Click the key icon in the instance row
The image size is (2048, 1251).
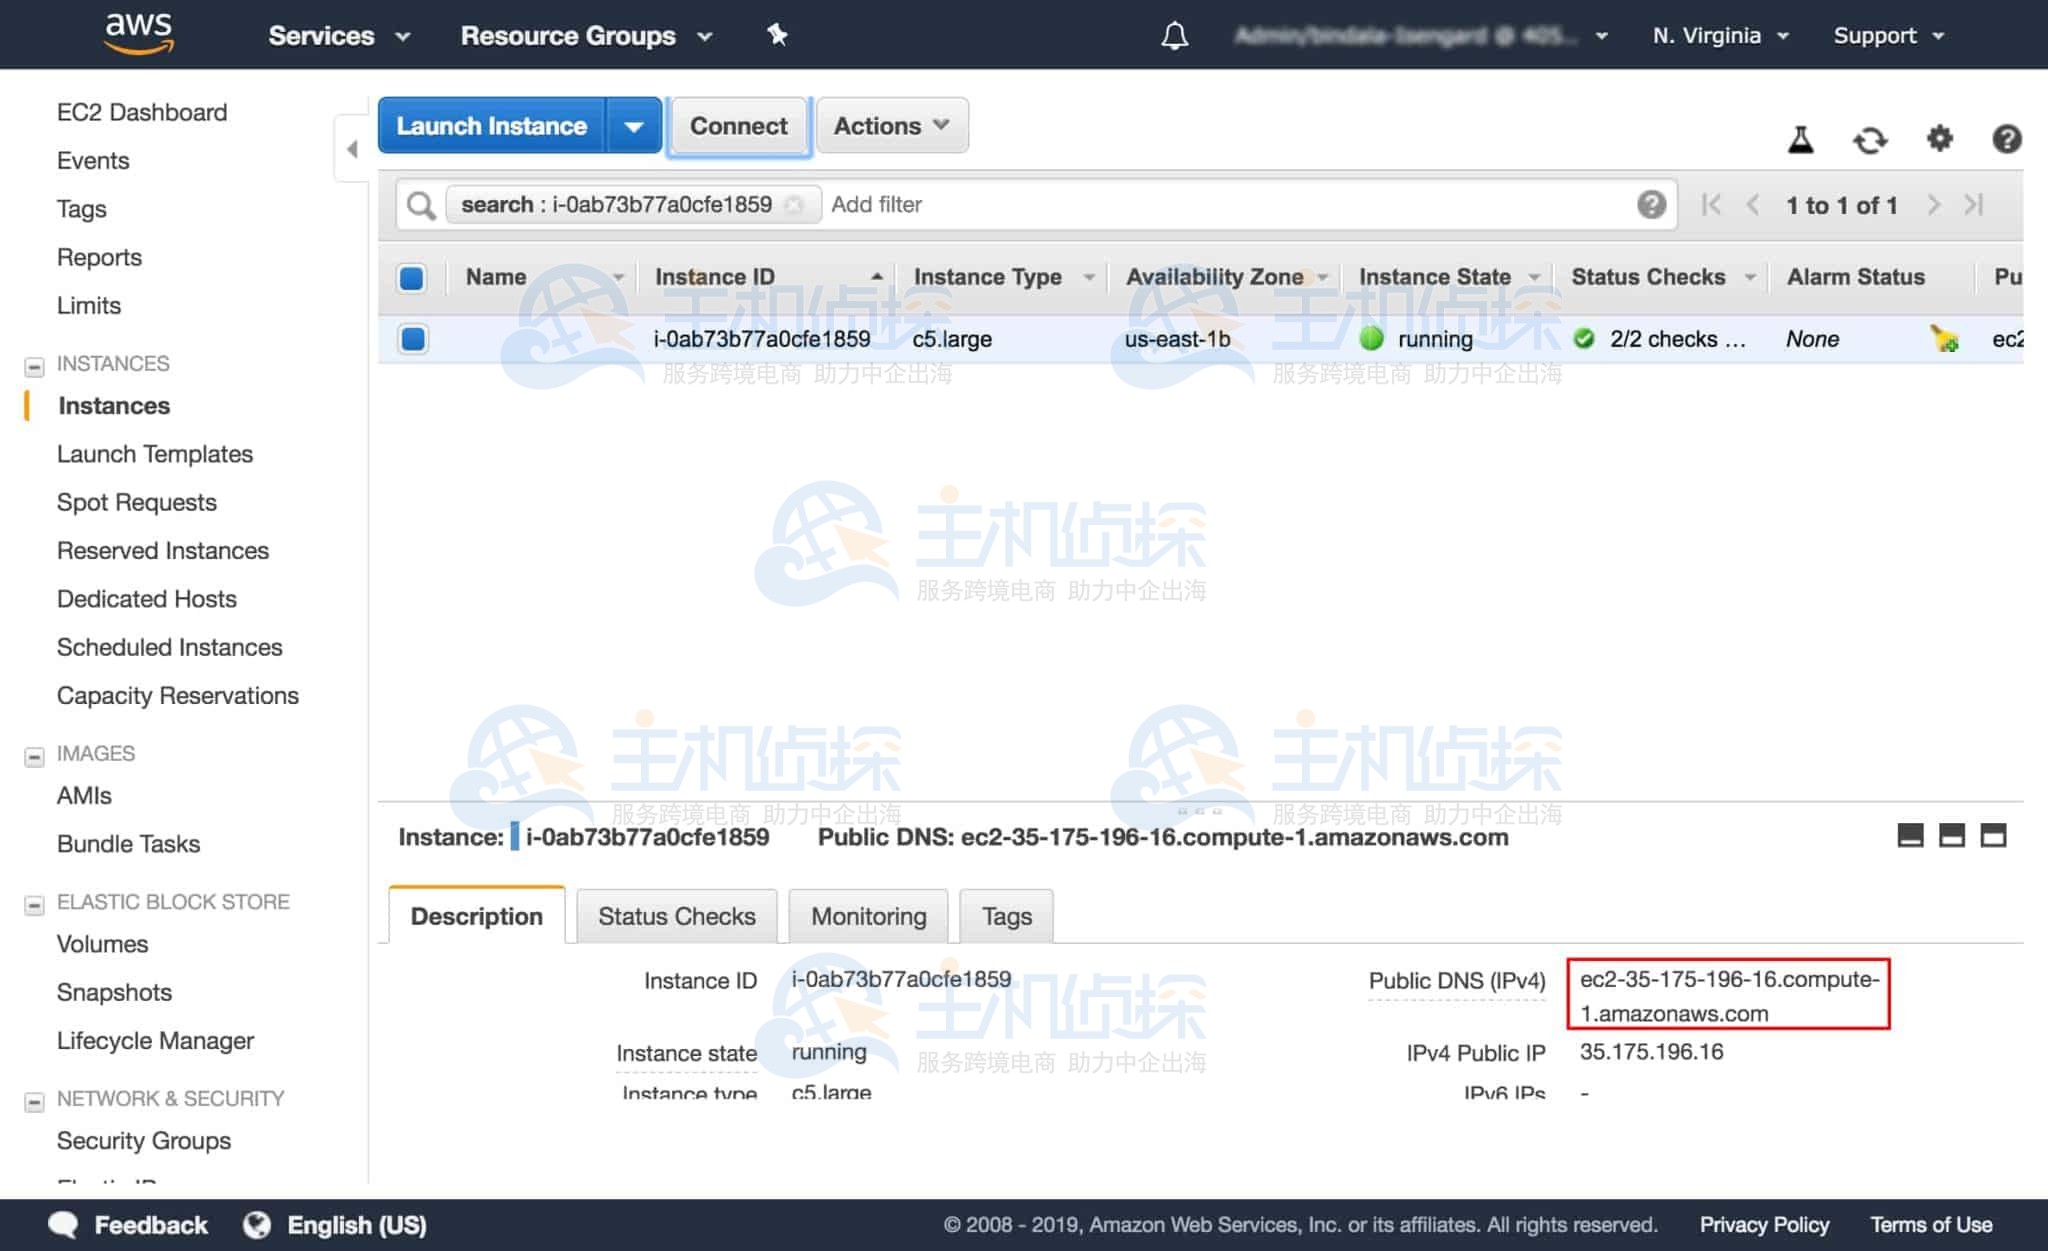[x=1945, y=340]
